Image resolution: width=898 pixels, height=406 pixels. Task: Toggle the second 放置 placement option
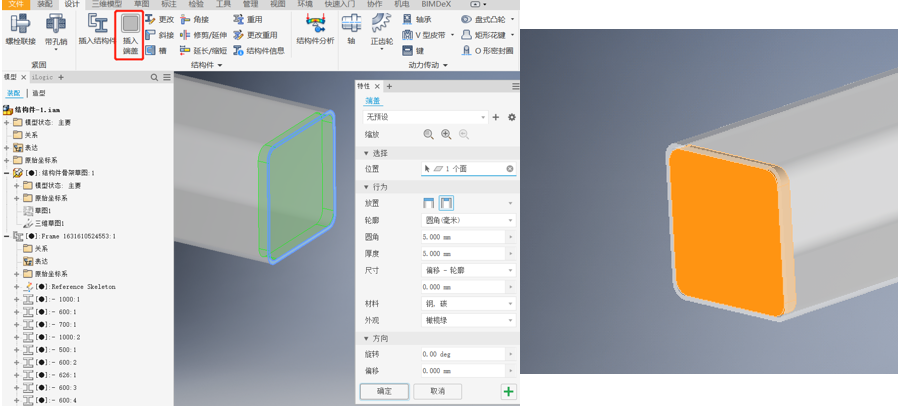(x=447, y=203)
